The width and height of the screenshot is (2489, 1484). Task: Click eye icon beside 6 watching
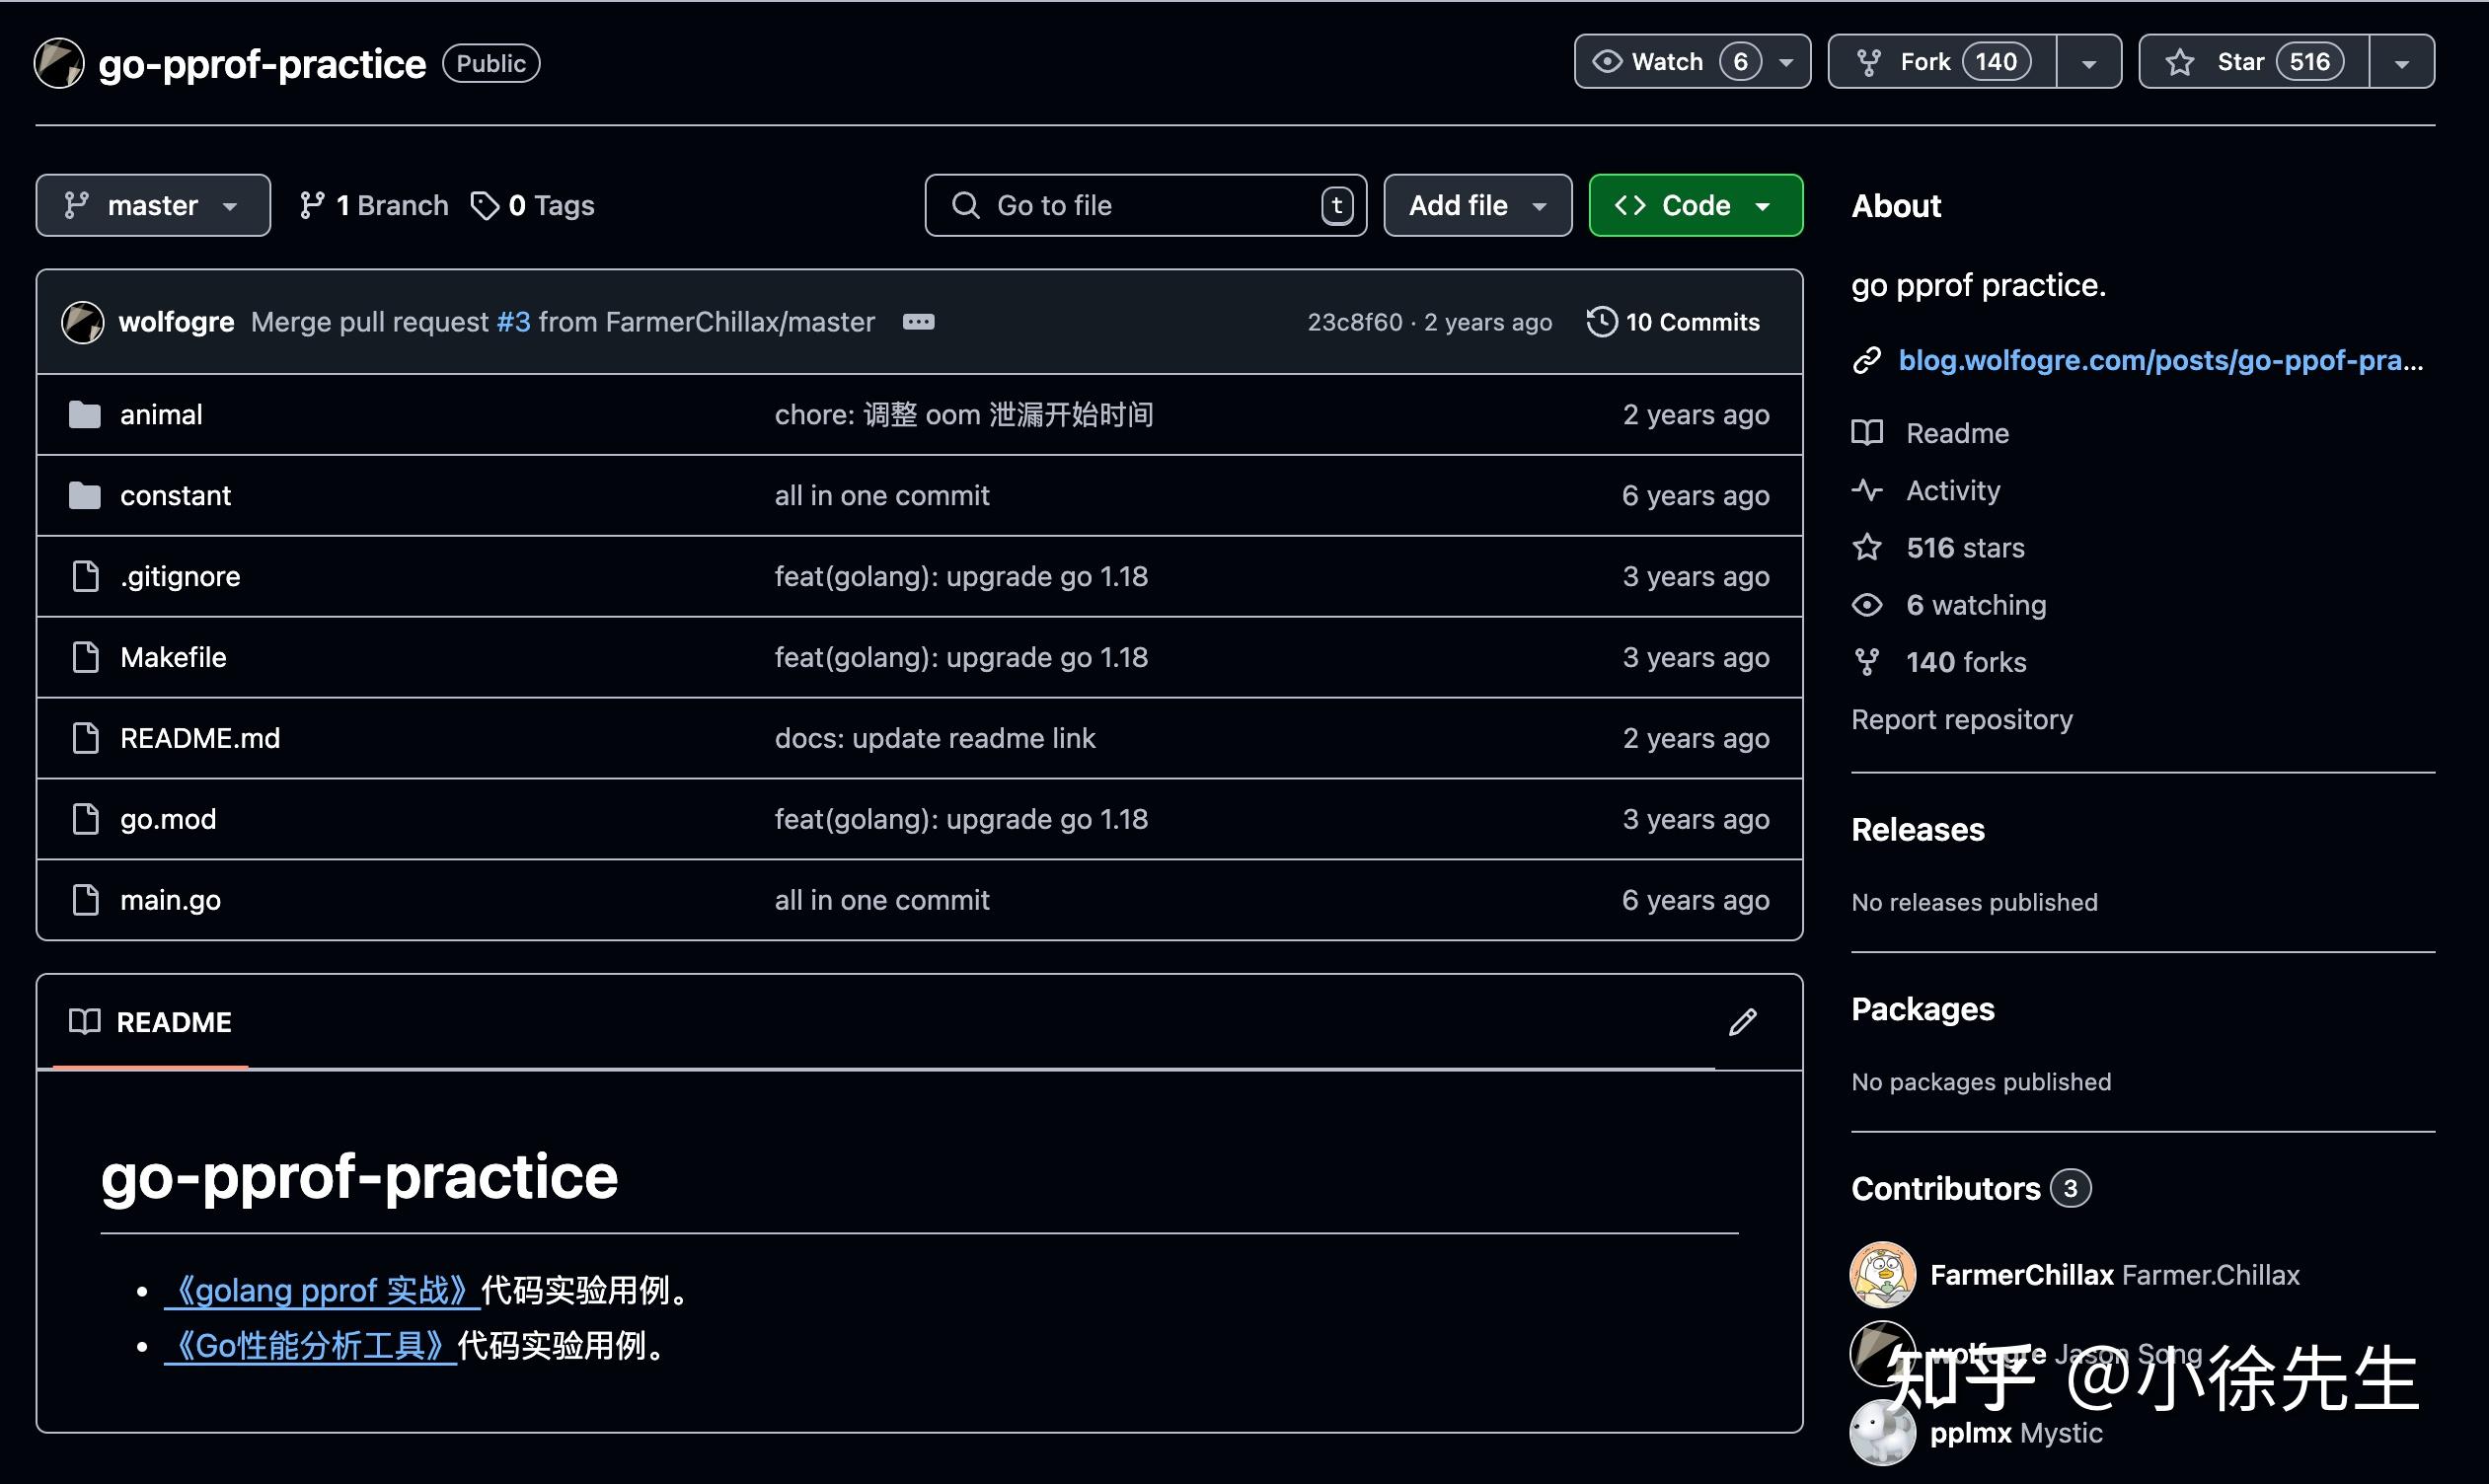(1867, 604)
